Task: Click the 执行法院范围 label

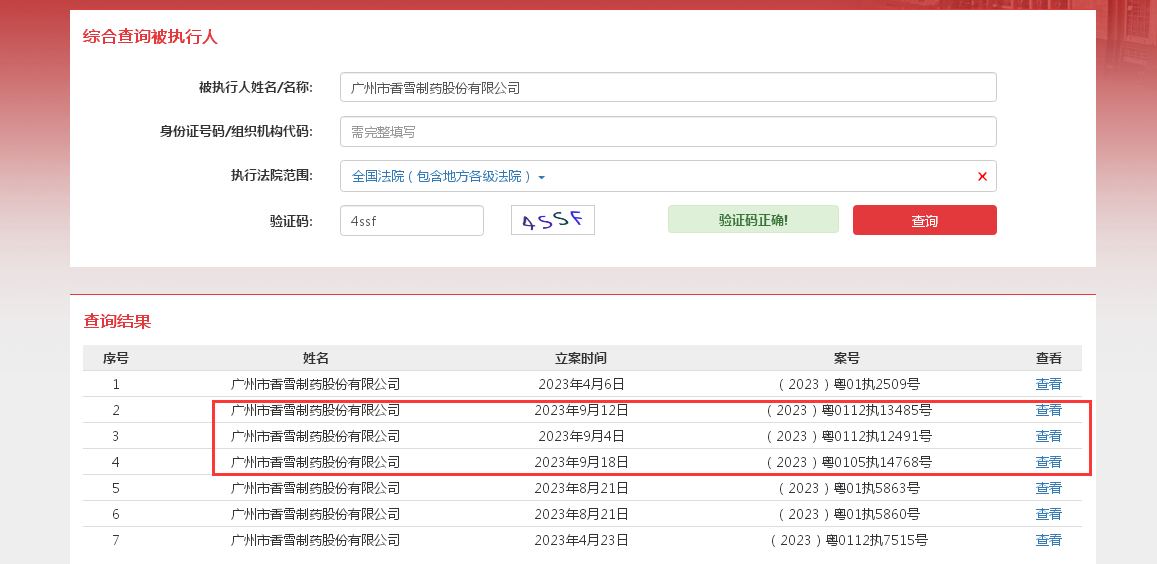Action: tap(272, 175)
